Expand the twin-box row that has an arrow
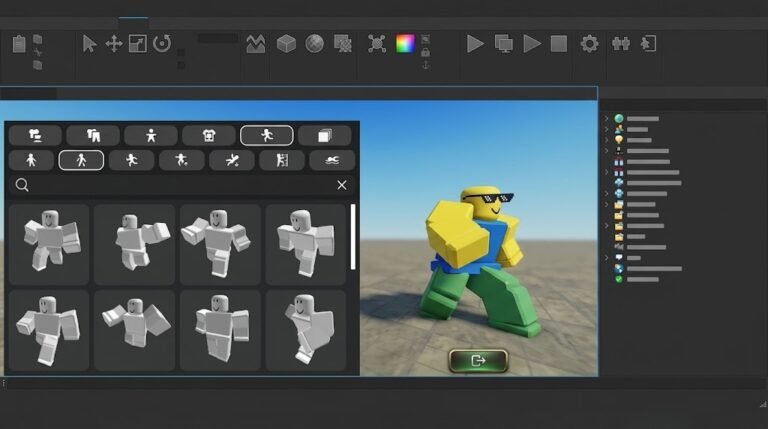768x429 pixels. click(606, 172)
